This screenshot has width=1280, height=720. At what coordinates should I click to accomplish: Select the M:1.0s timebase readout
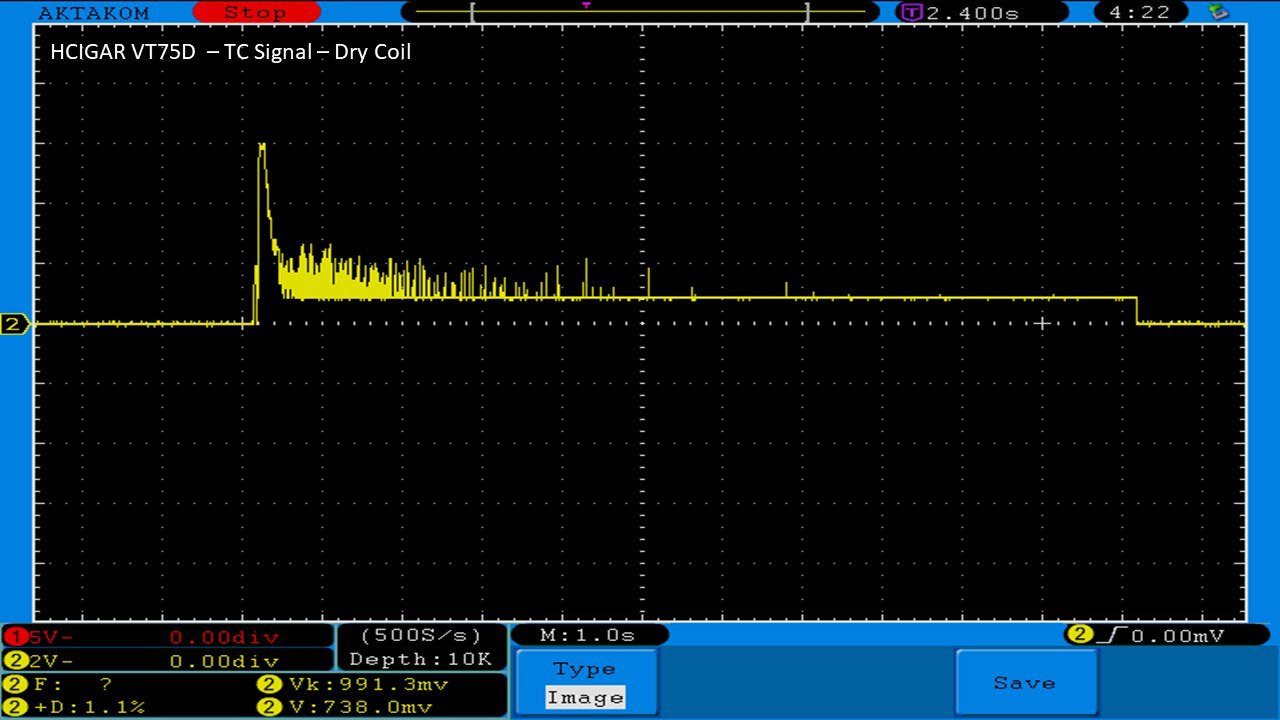click(589, 635)
